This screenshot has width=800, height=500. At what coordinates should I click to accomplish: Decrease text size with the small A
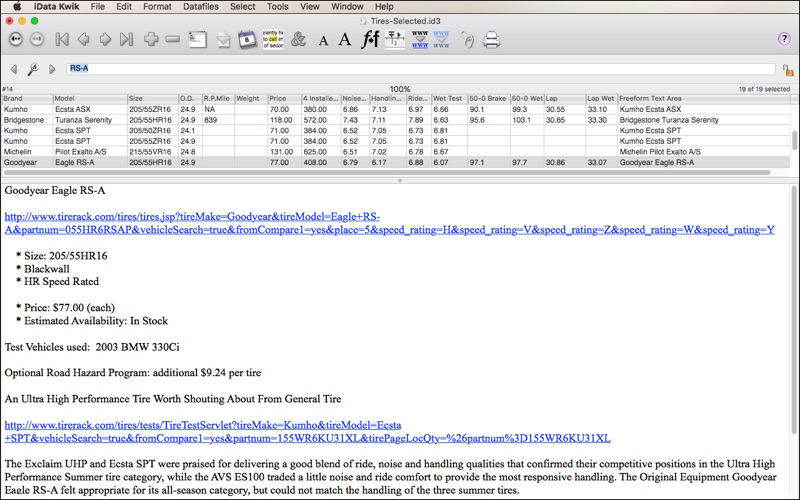(x=323, y=41)
